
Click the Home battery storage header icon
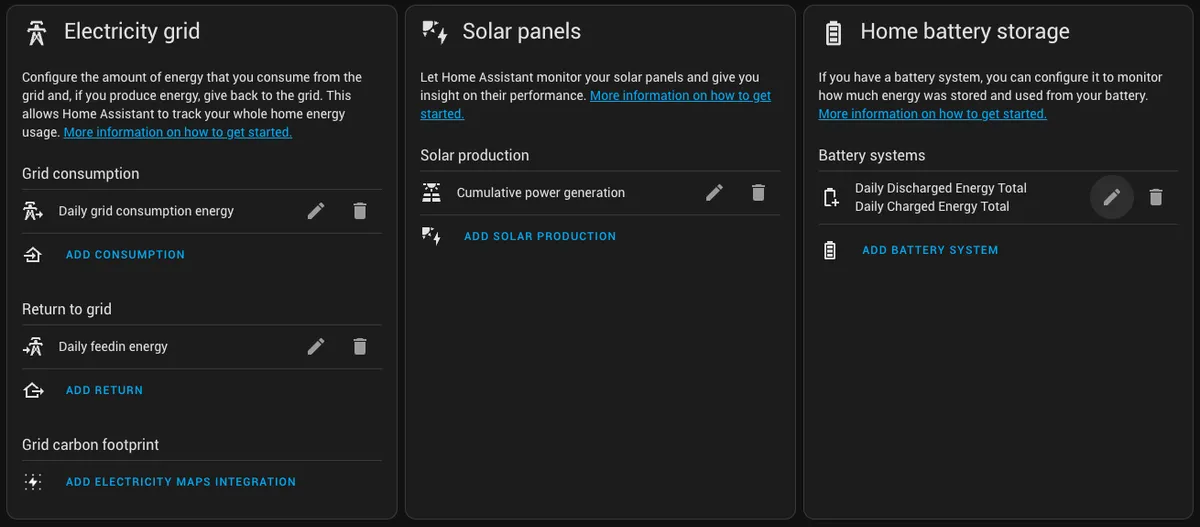click(x=833, y=33)
